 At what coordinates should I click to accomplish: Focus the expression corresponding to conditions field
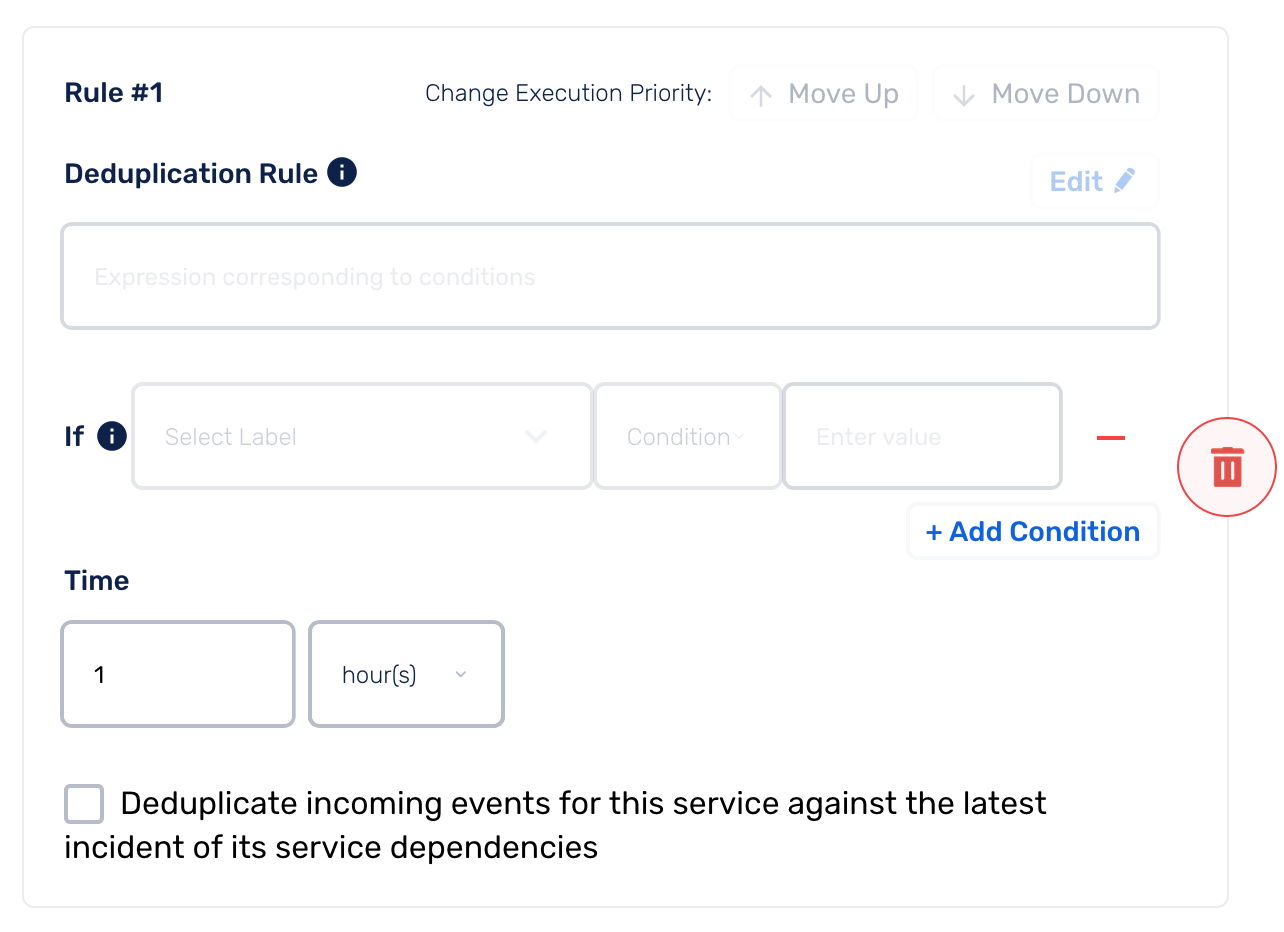tap(610, 276)
